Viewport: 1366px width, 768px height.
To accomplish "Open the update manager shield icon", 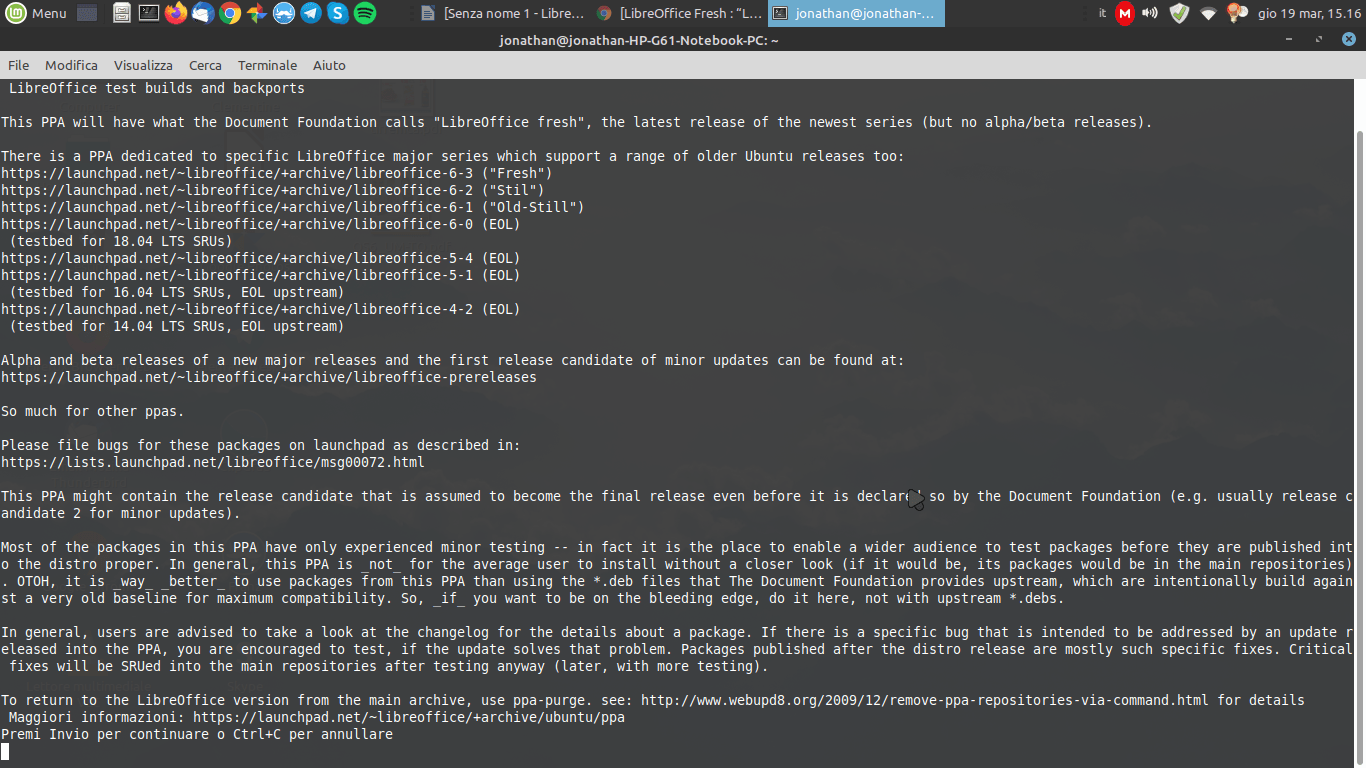I will (1180, 13).
